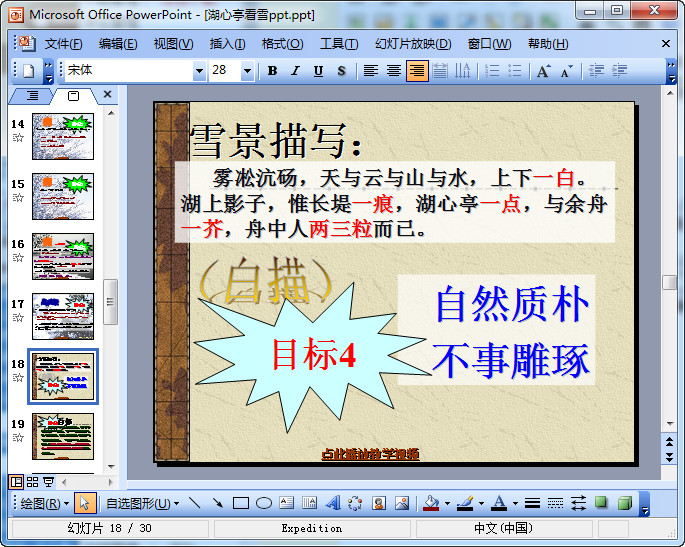This screenshot has width=685, height=547.
Task: Open the 绘图 drawing button menu
Action: click(44, 503)
